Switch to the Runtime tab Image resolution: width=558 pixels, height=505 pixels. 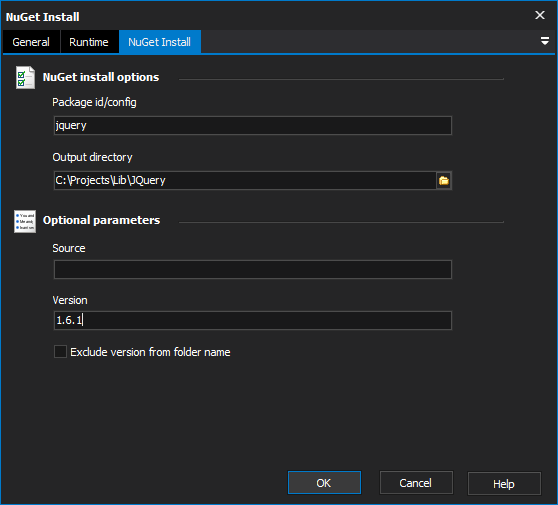tap(89, 42)
